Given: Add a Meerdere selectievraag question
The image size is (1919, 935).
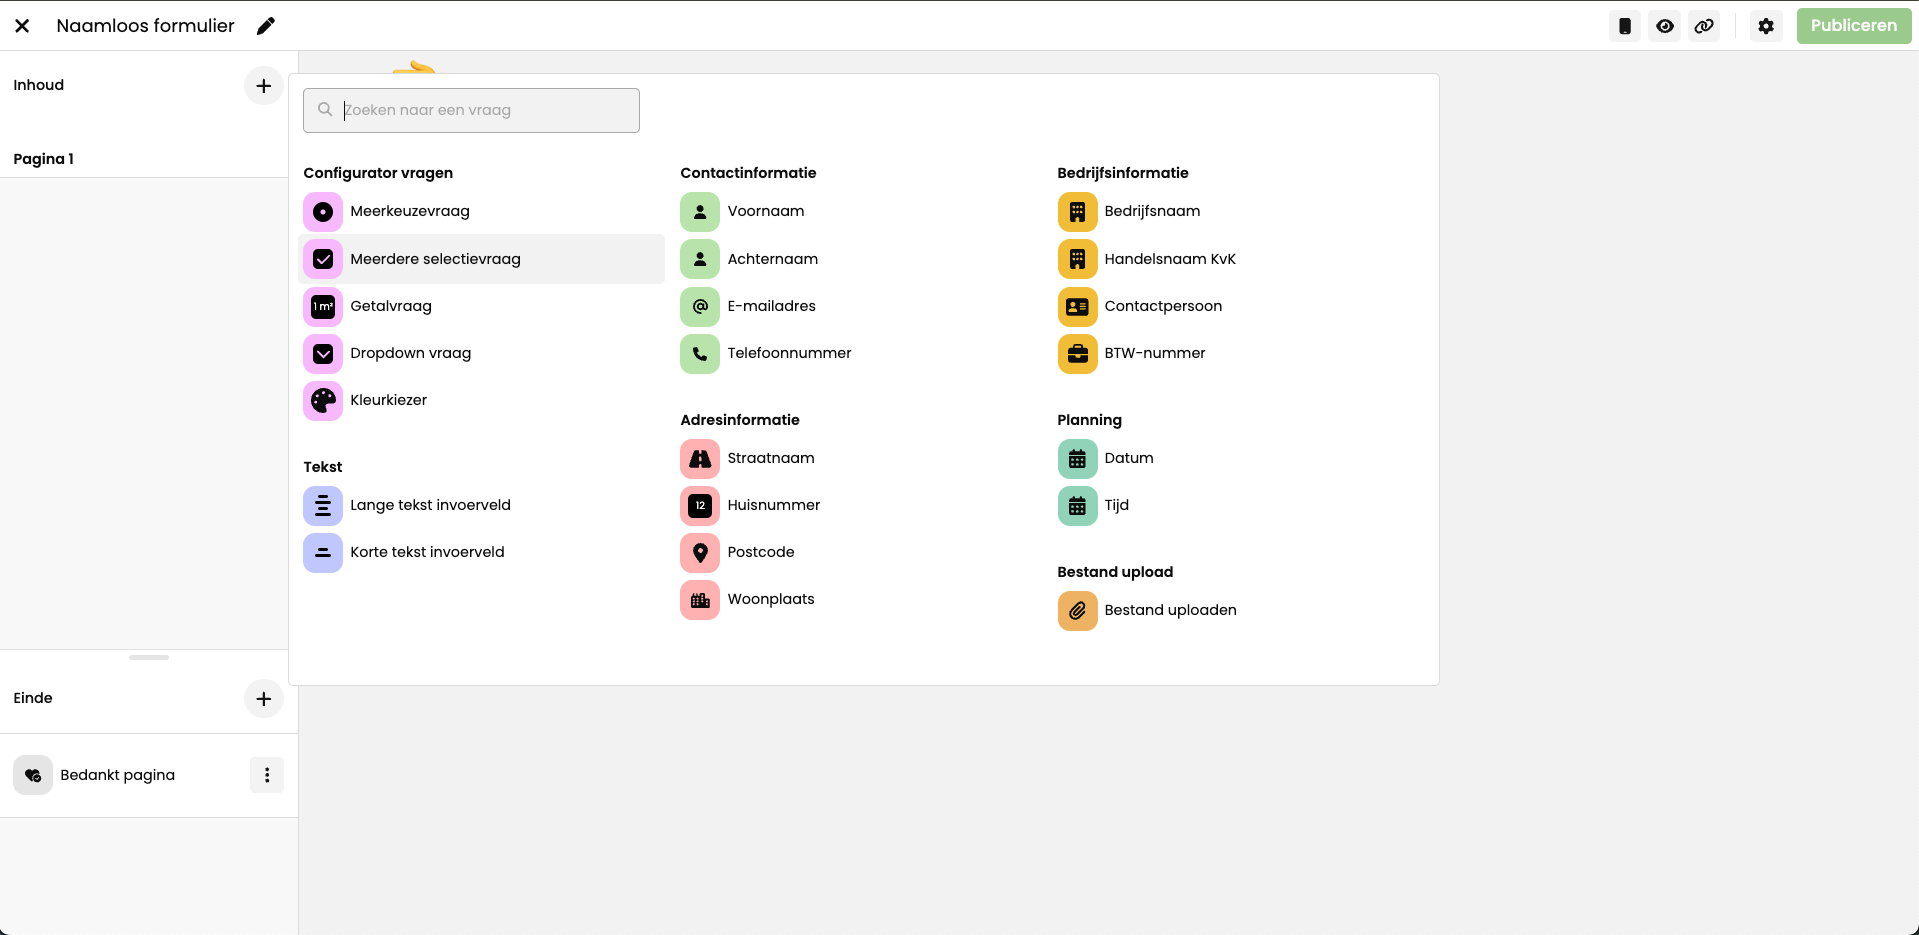Looking at the screenshot, I should coord(435,259).
